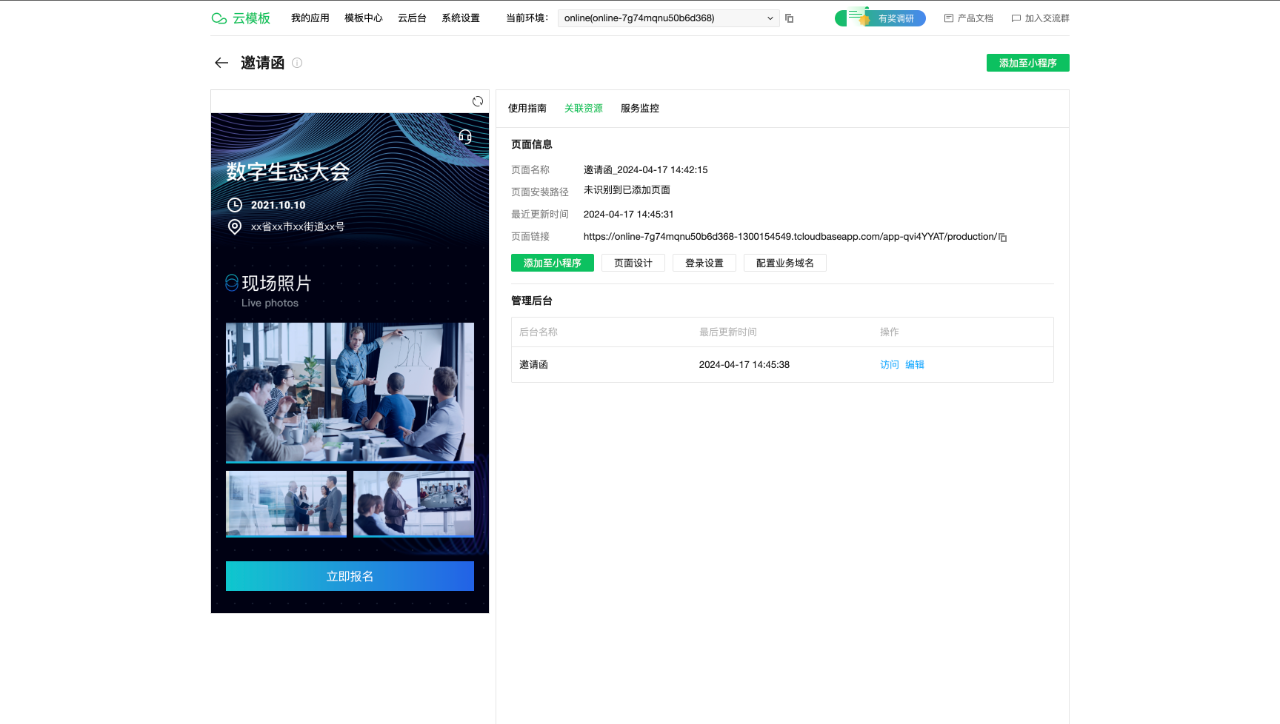Click the 登录设置 button
1280x724 pixels.
click(x=704, y=263)
